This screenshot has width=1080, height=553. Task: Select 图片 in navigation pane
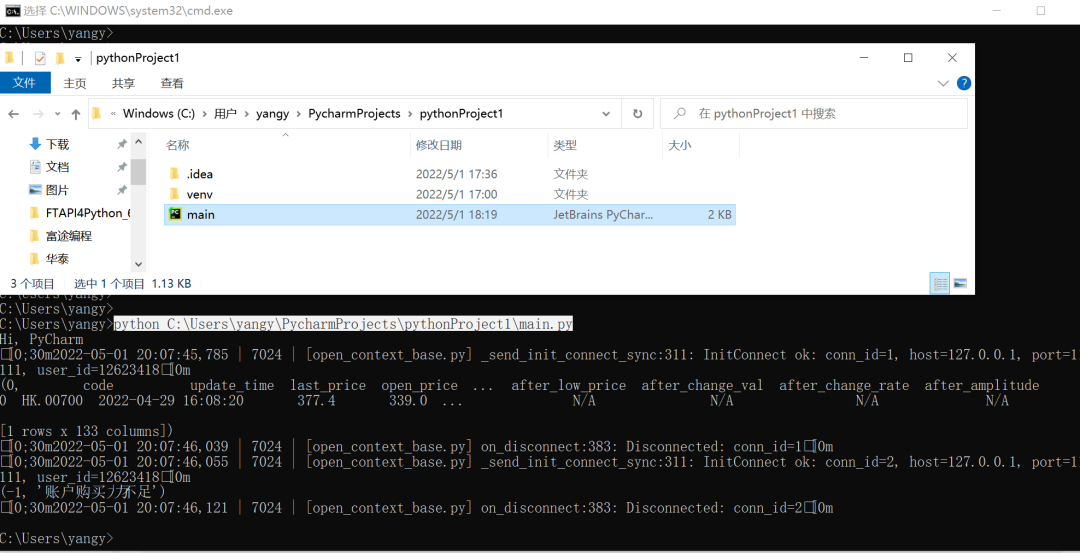58,190
